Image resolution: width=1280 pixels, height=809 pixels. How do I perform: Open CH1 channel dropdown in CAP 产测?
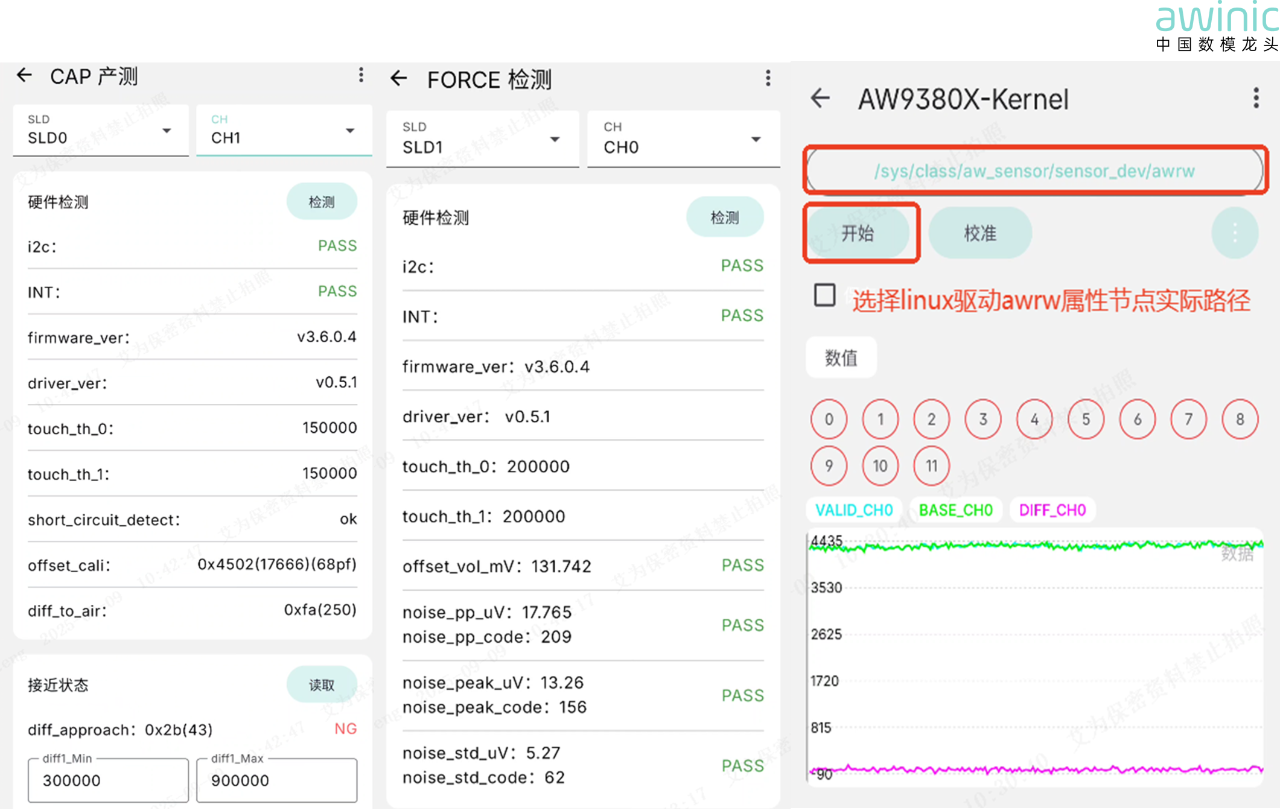point(284,130)
